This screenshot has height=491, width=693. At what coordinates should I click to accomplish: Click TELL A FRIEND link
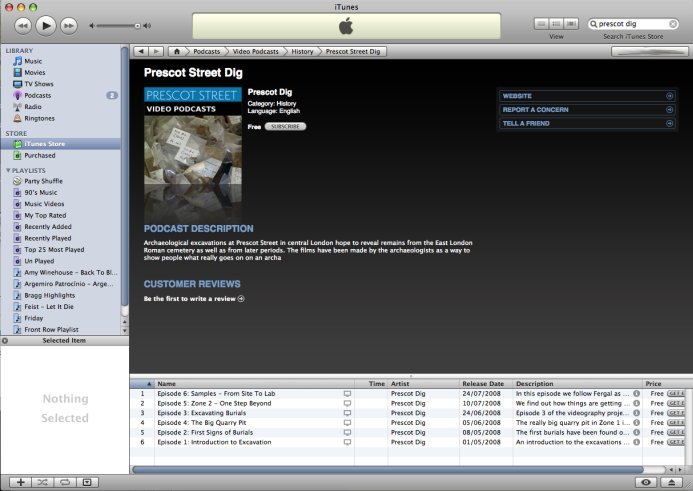tap(587, 123)
